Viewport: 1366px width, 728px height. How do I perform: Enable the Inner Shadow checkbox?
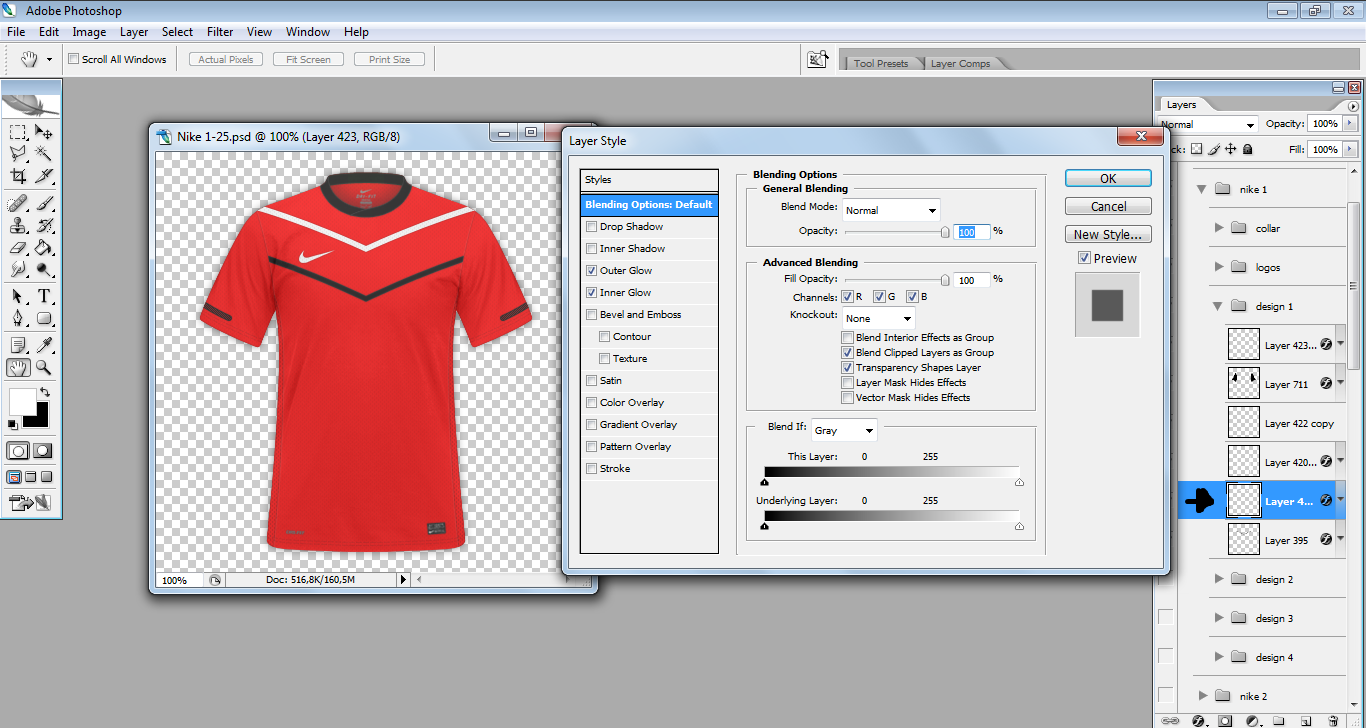coord(591,249)
